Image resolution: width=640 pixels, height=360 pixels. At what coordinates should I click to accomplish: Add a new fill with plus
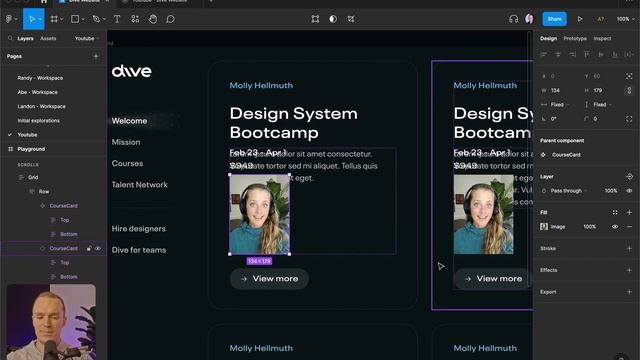tap(629, 212)
